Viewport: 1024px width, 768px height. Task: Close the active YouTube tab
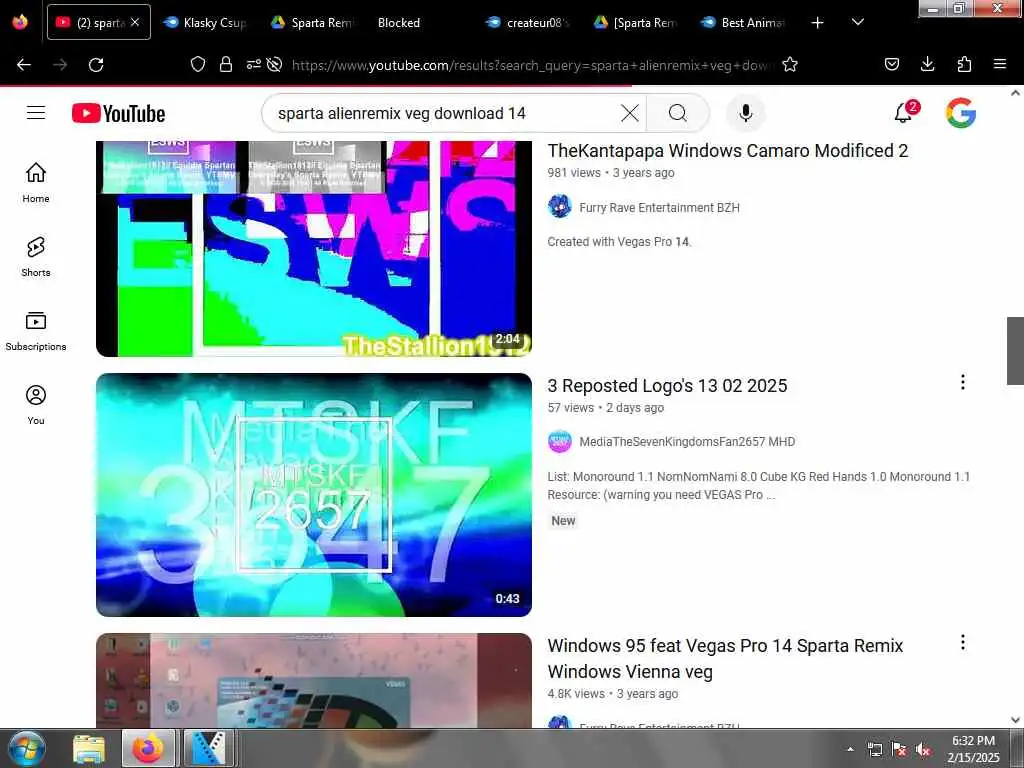click(x=135, y=22)
